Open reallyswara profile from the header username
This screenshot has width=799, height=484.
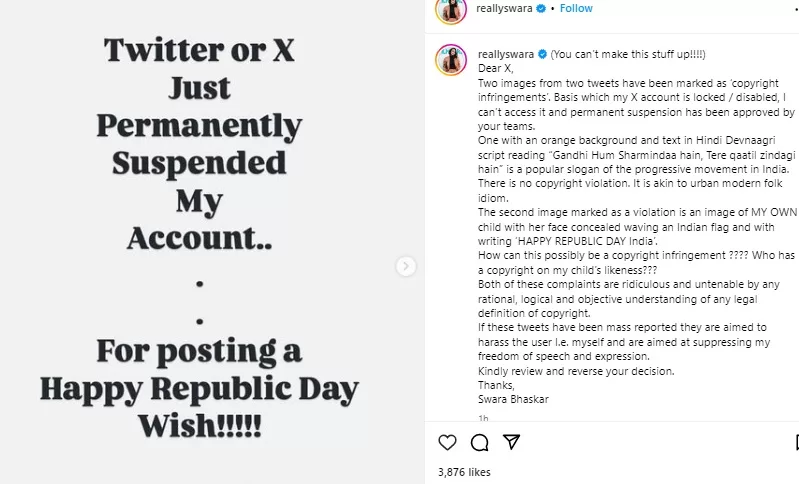[504, 9]
